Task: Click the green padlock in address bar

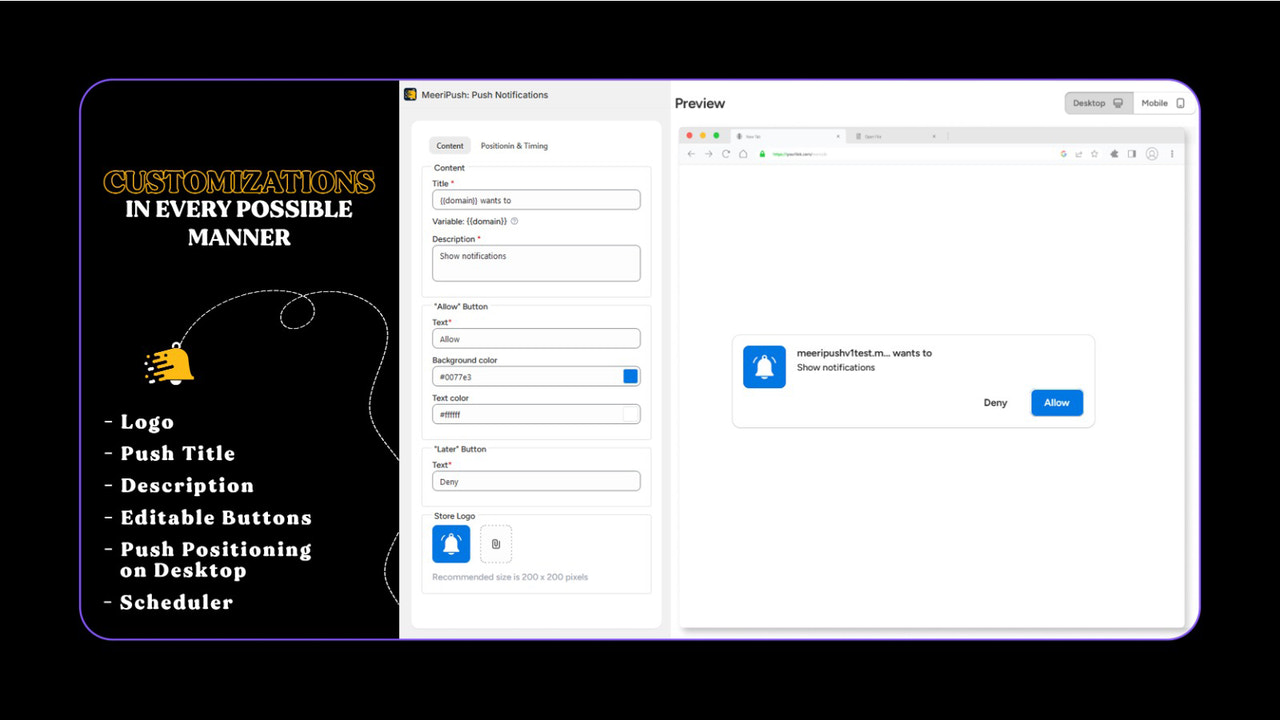Action: pyautogui.click(x=762, y=154)
